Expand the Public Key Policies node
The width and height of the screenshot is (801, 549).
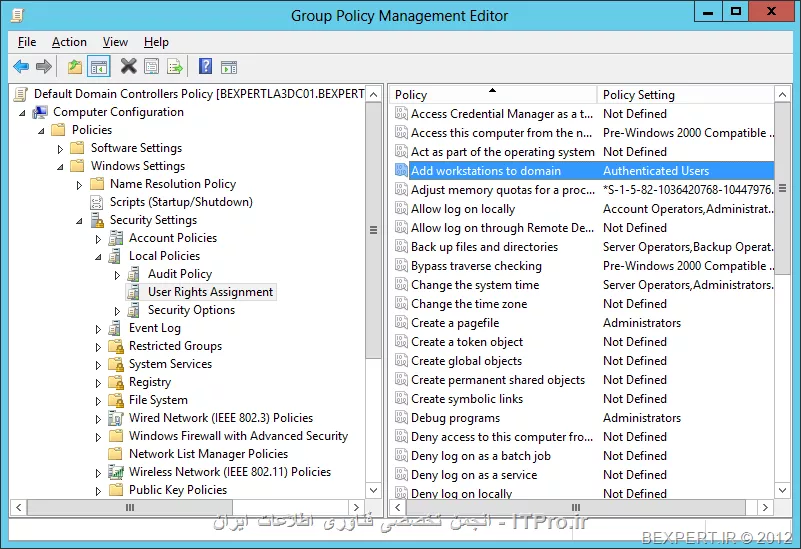tap(98, 490)
